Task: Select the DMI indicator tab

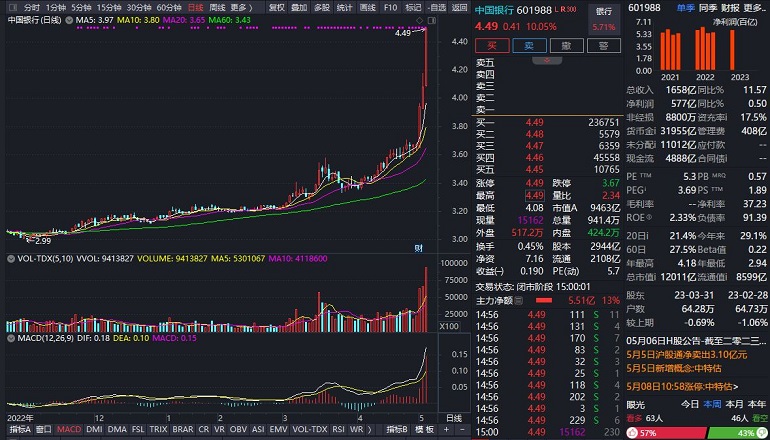Action: (x=94, y=429)
